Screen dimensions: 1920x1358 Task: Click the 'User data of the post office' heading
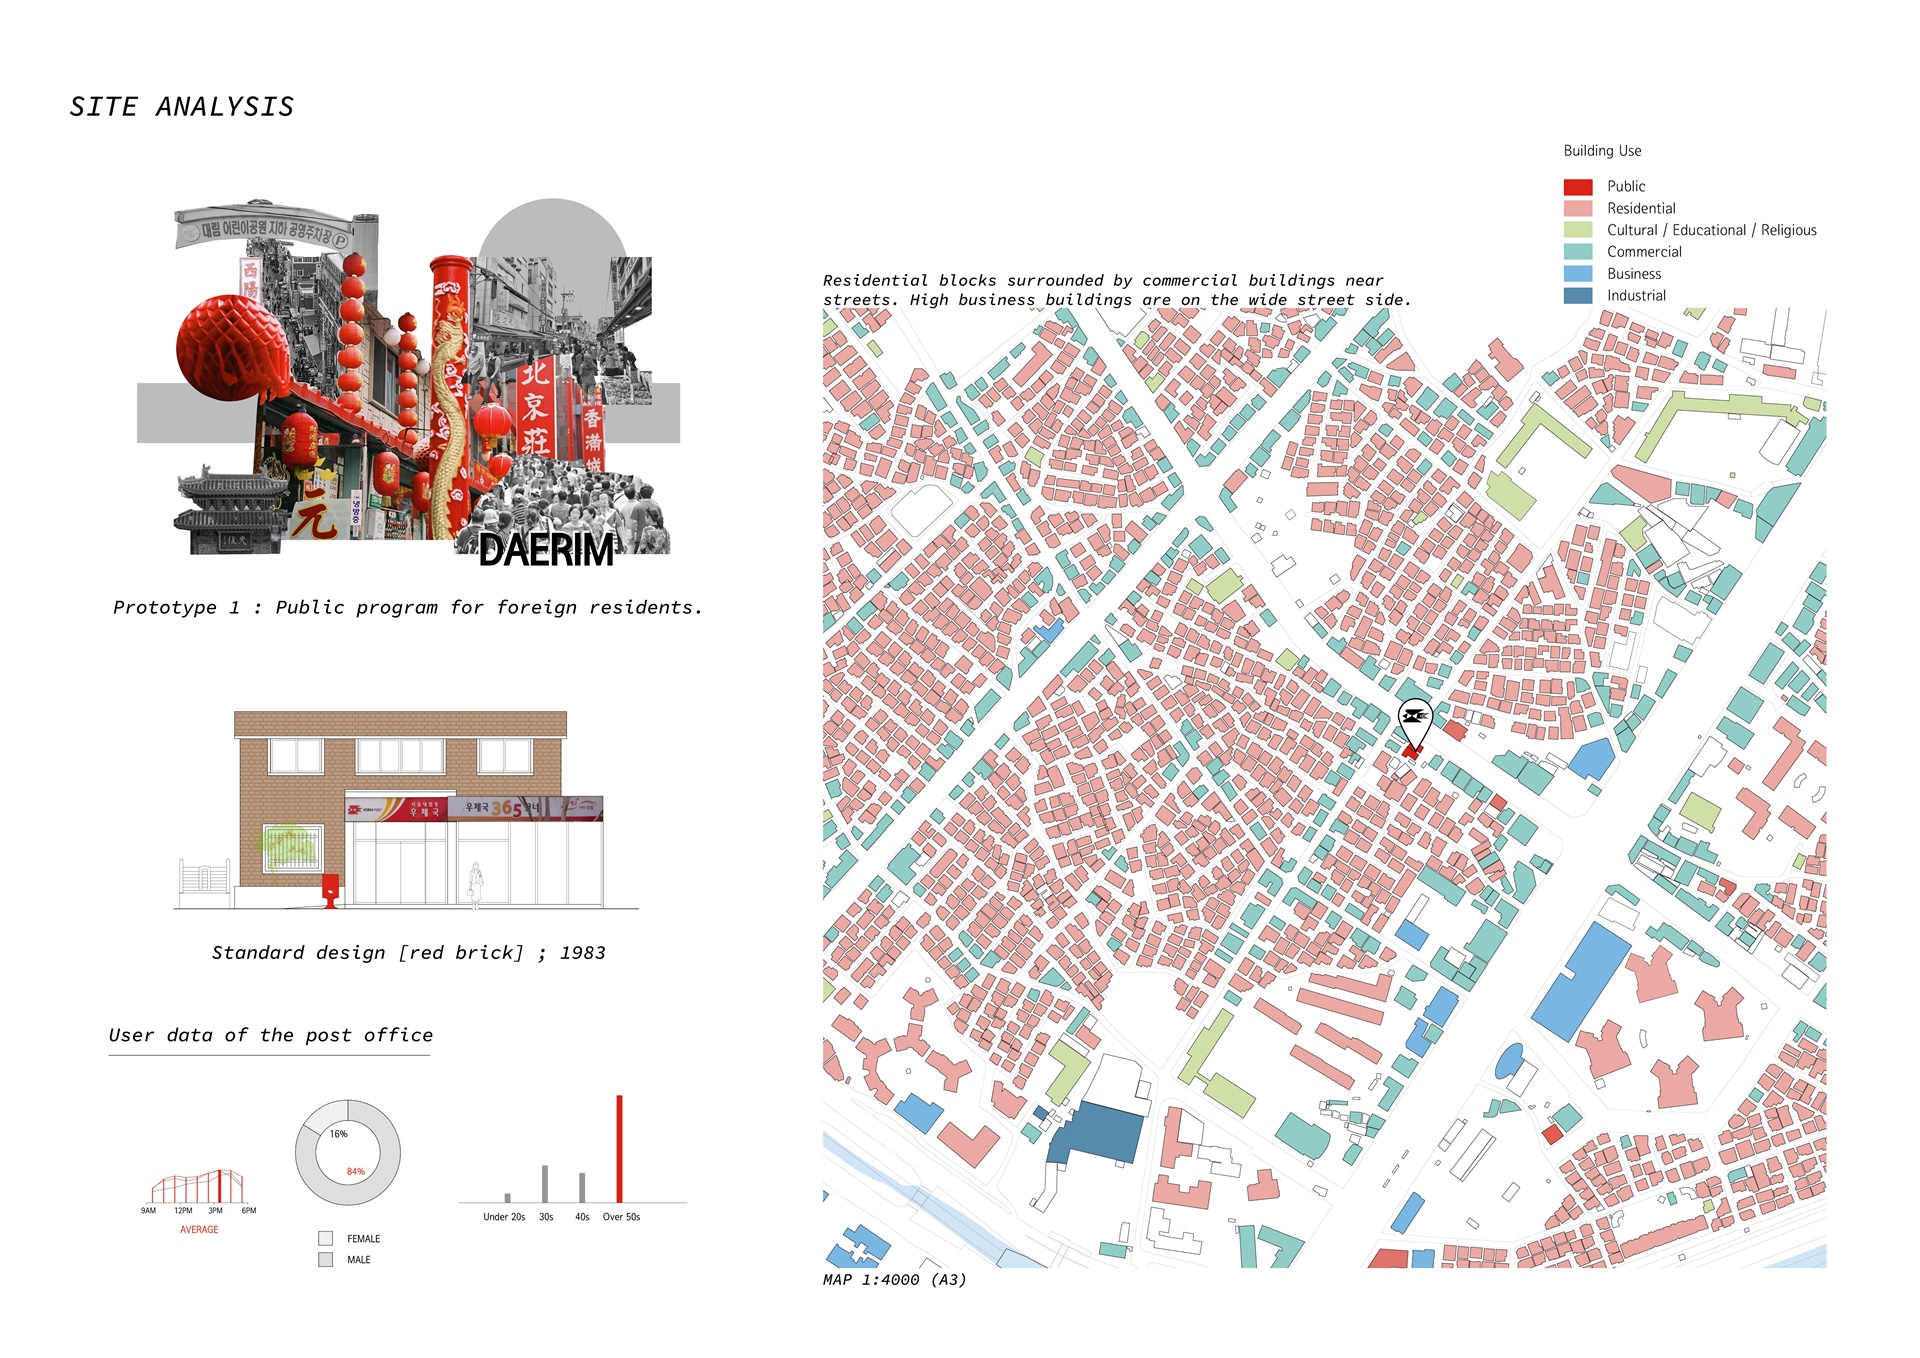pyautogui.click(x=270, y=1036)
